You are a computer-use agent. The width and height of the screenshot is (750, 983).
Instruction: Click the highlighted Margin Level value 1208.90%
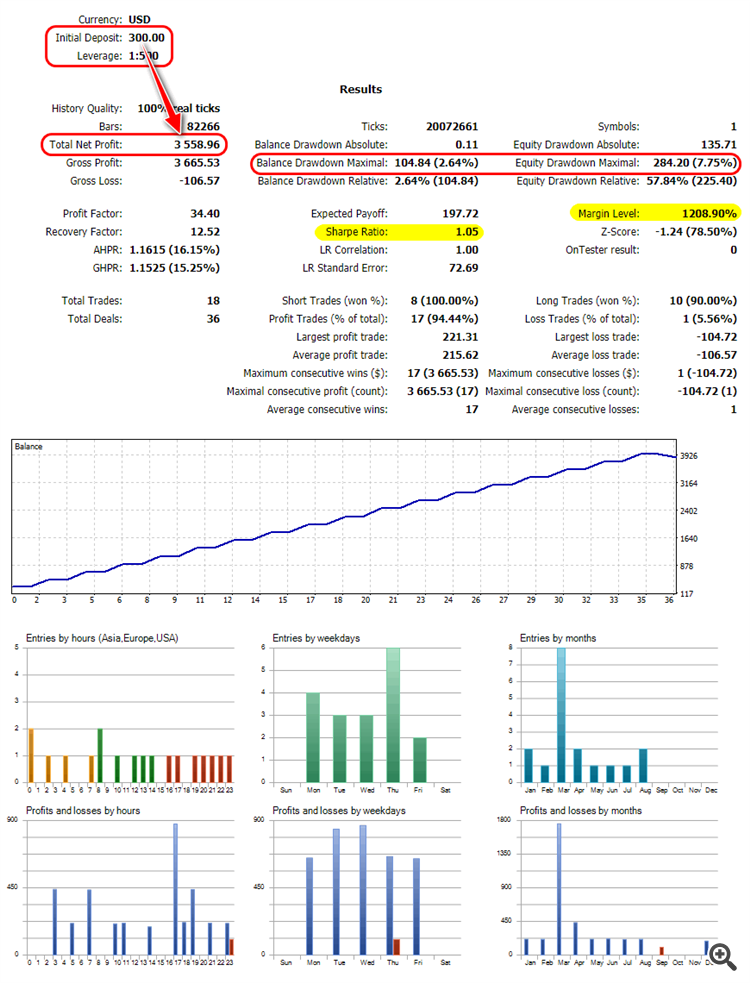709,214
